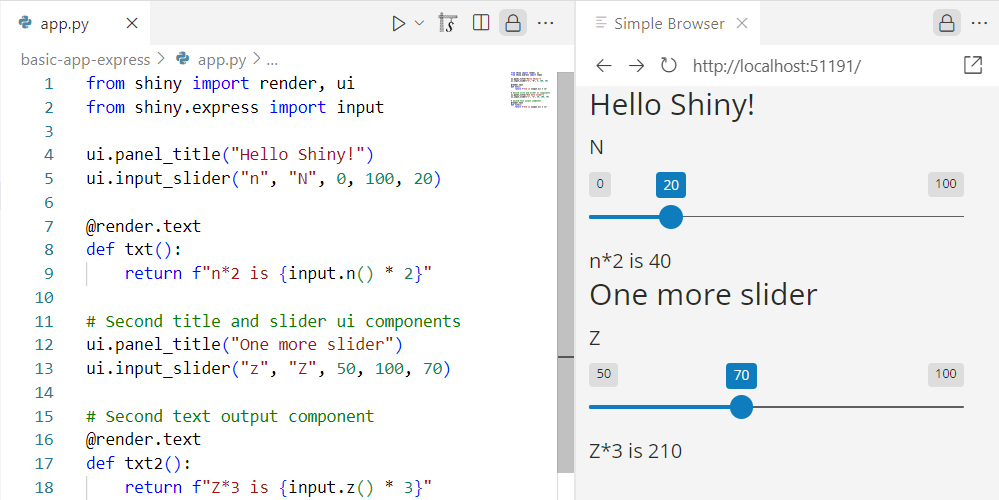
Task: Select the Simple Browser tab
Action: tap(668, 23)
